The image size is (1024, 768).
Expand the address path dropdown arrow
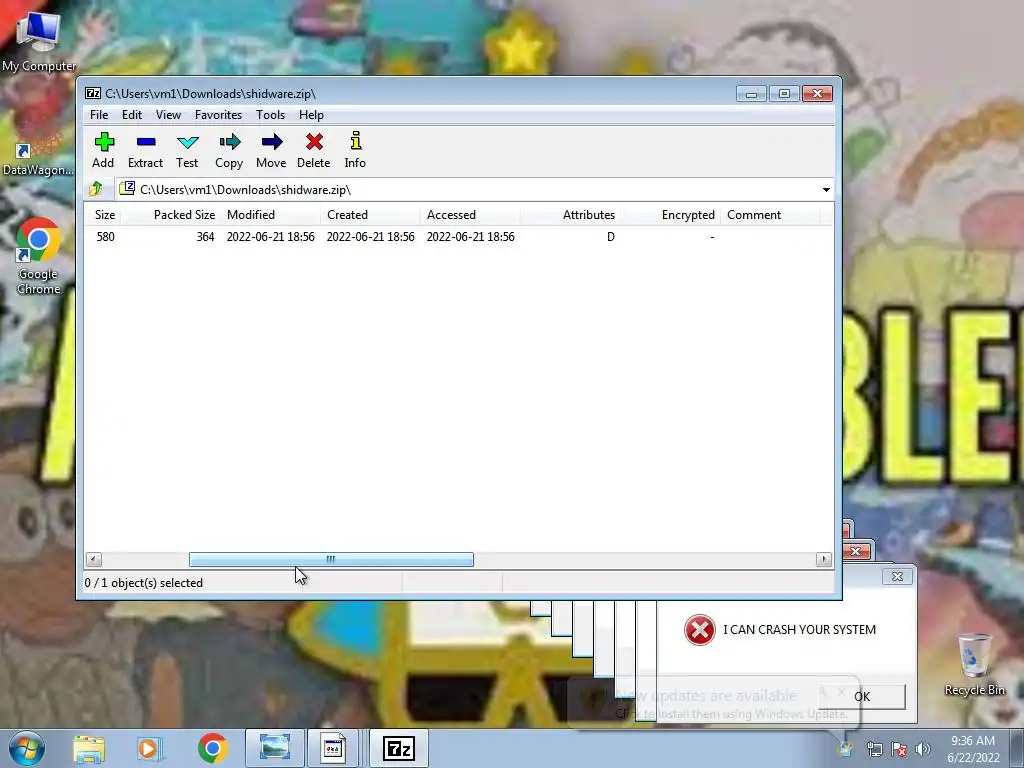pos(826,190)
